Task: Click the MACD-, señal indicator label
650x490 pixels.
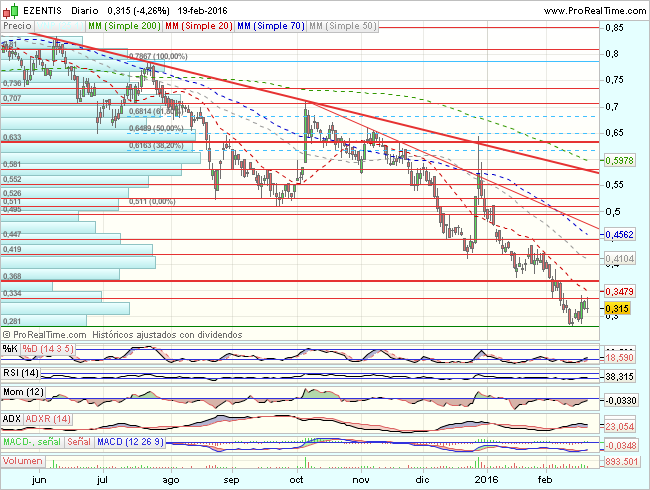Action: (32, 442)
